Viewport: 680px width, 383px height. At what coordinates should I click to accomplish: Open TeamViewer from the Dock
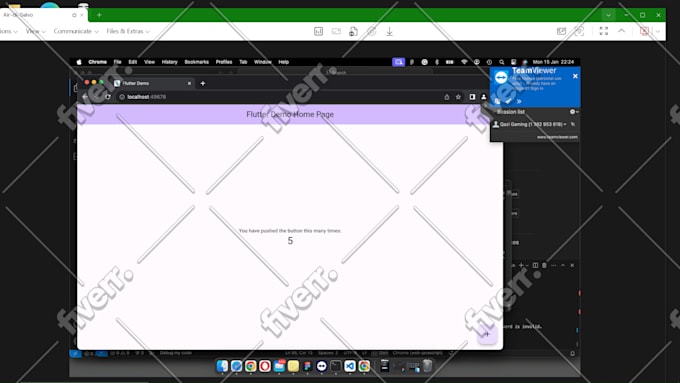321,366
